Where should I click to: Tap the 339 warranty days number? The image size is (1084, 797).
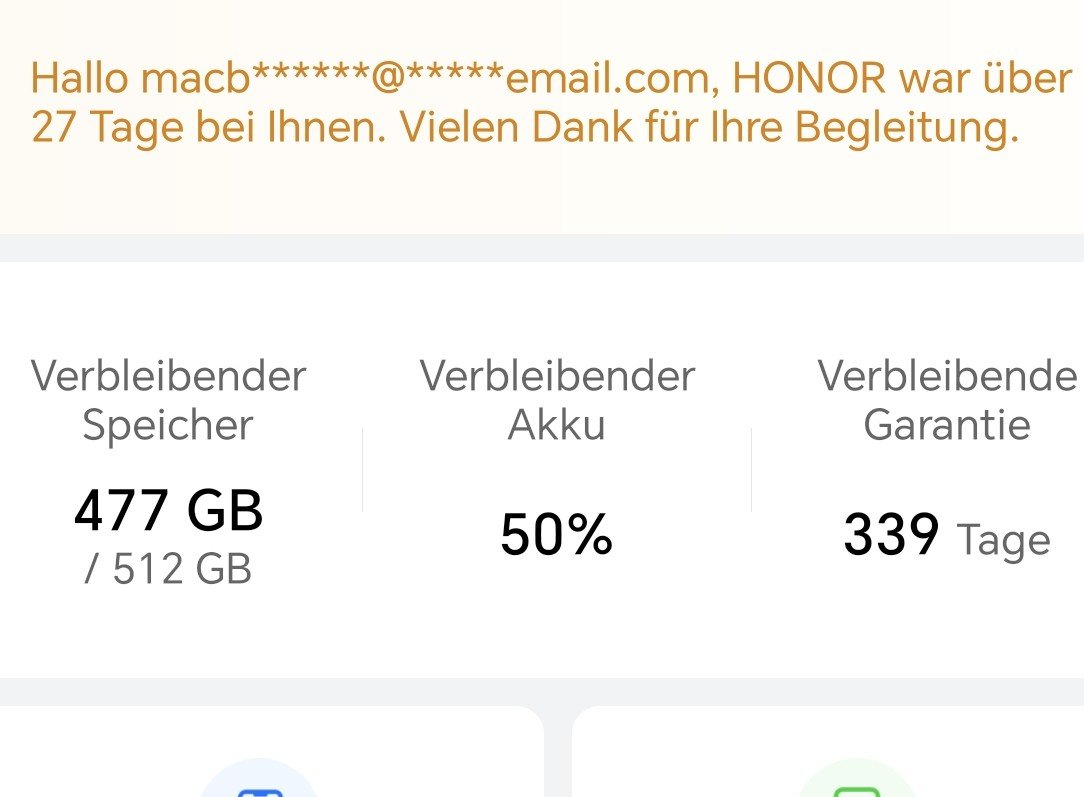(891, 535)
